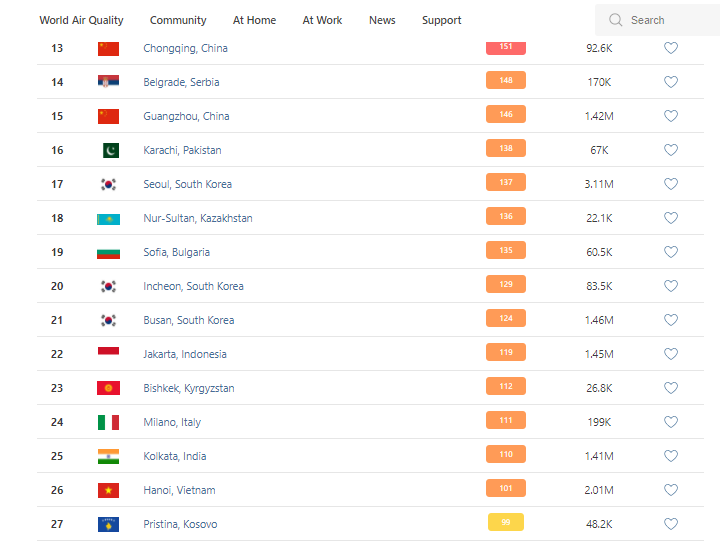Open the Sofia, Bulgaria city link
This screenshot has height=543, width=720.
pyautogui.click(x=176, y=252)
